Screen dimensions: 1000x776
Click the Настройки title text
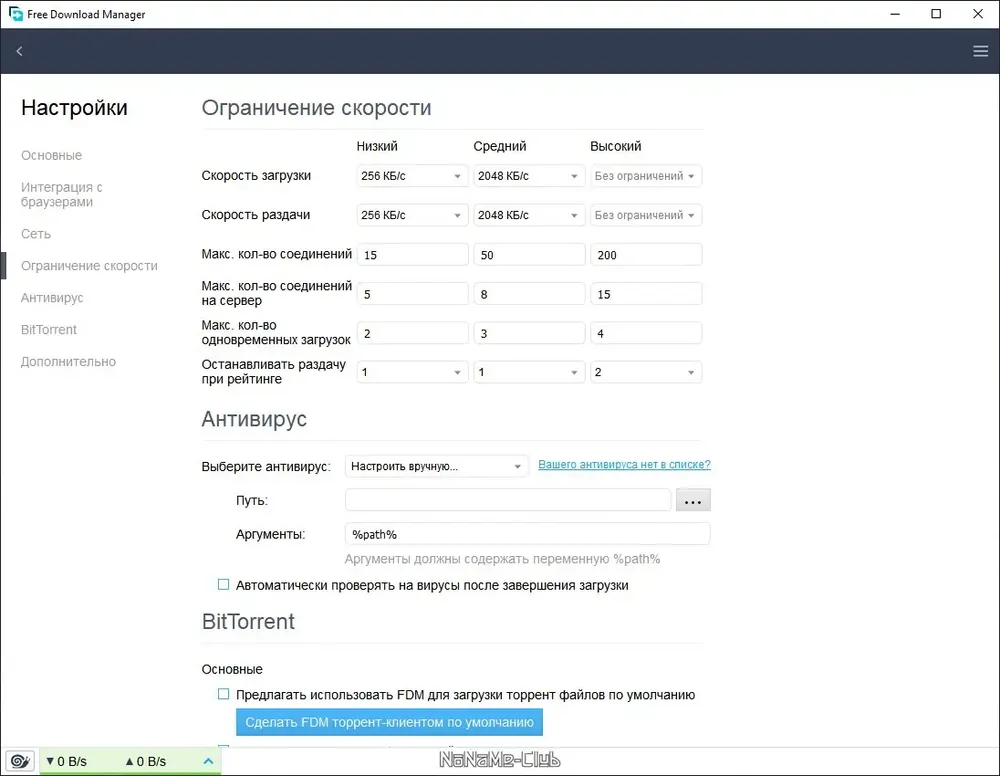[x=74, y=108]
